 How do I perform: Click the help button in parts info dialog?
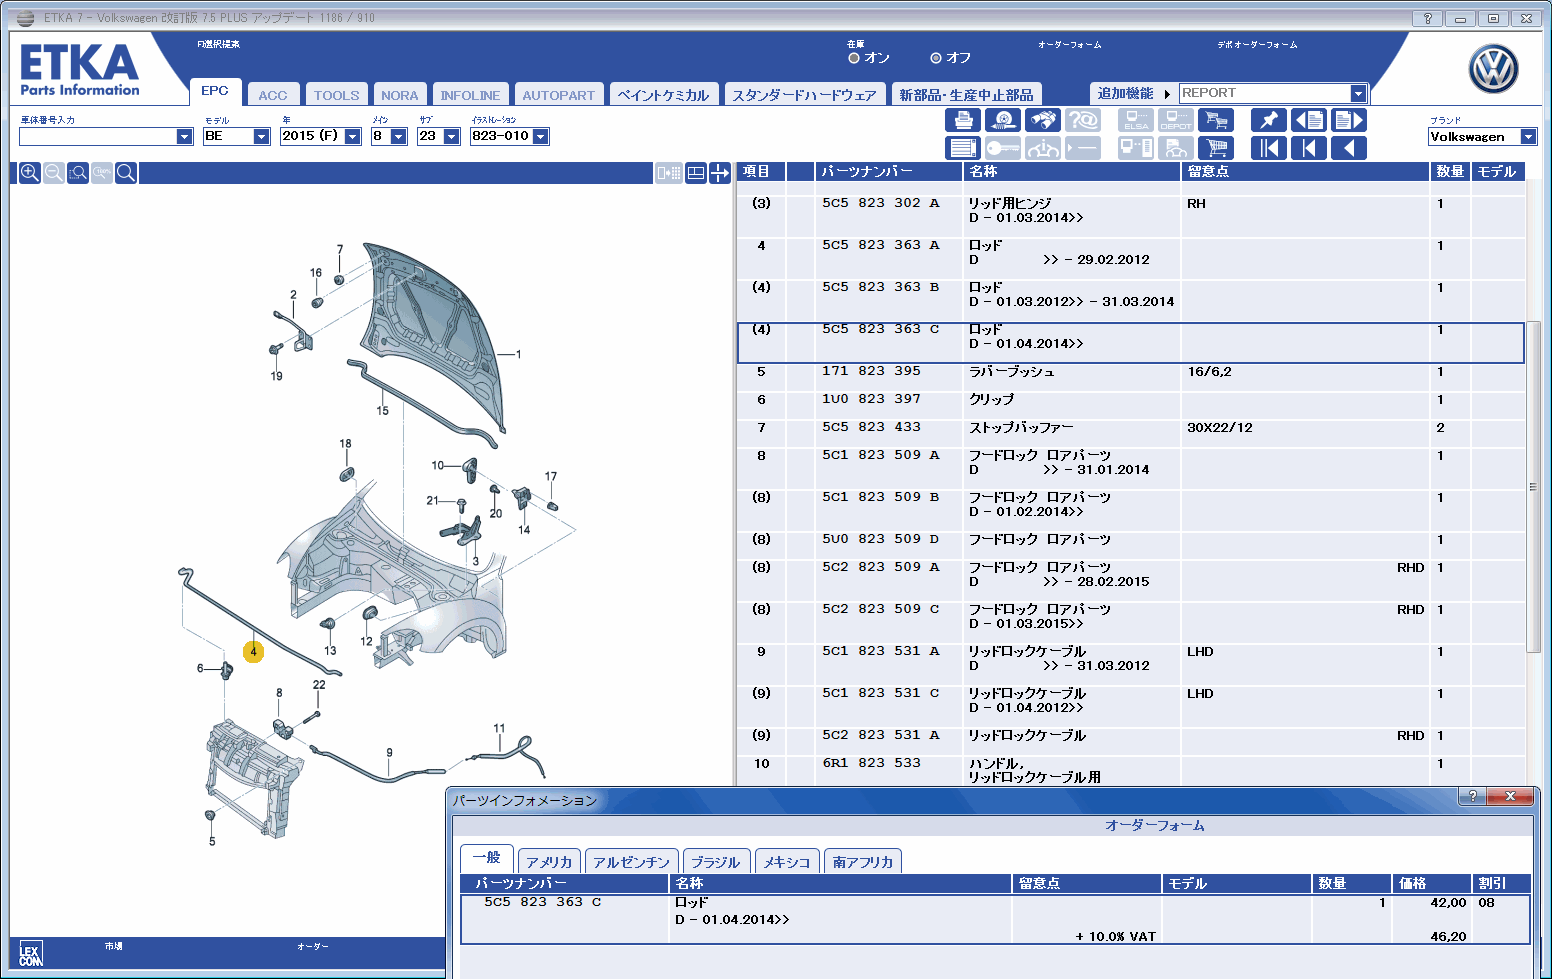[1471, 796]
